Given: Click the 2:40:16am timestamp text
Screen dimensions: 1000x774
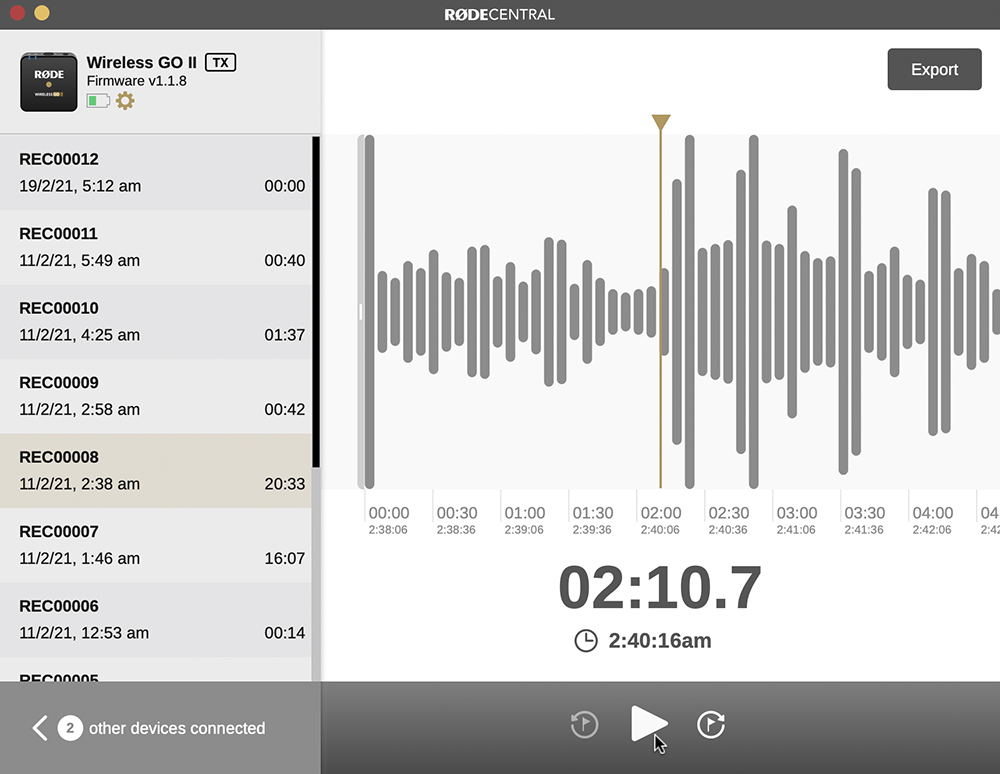Looking at the screenshot, I should (x=659, y=640).
